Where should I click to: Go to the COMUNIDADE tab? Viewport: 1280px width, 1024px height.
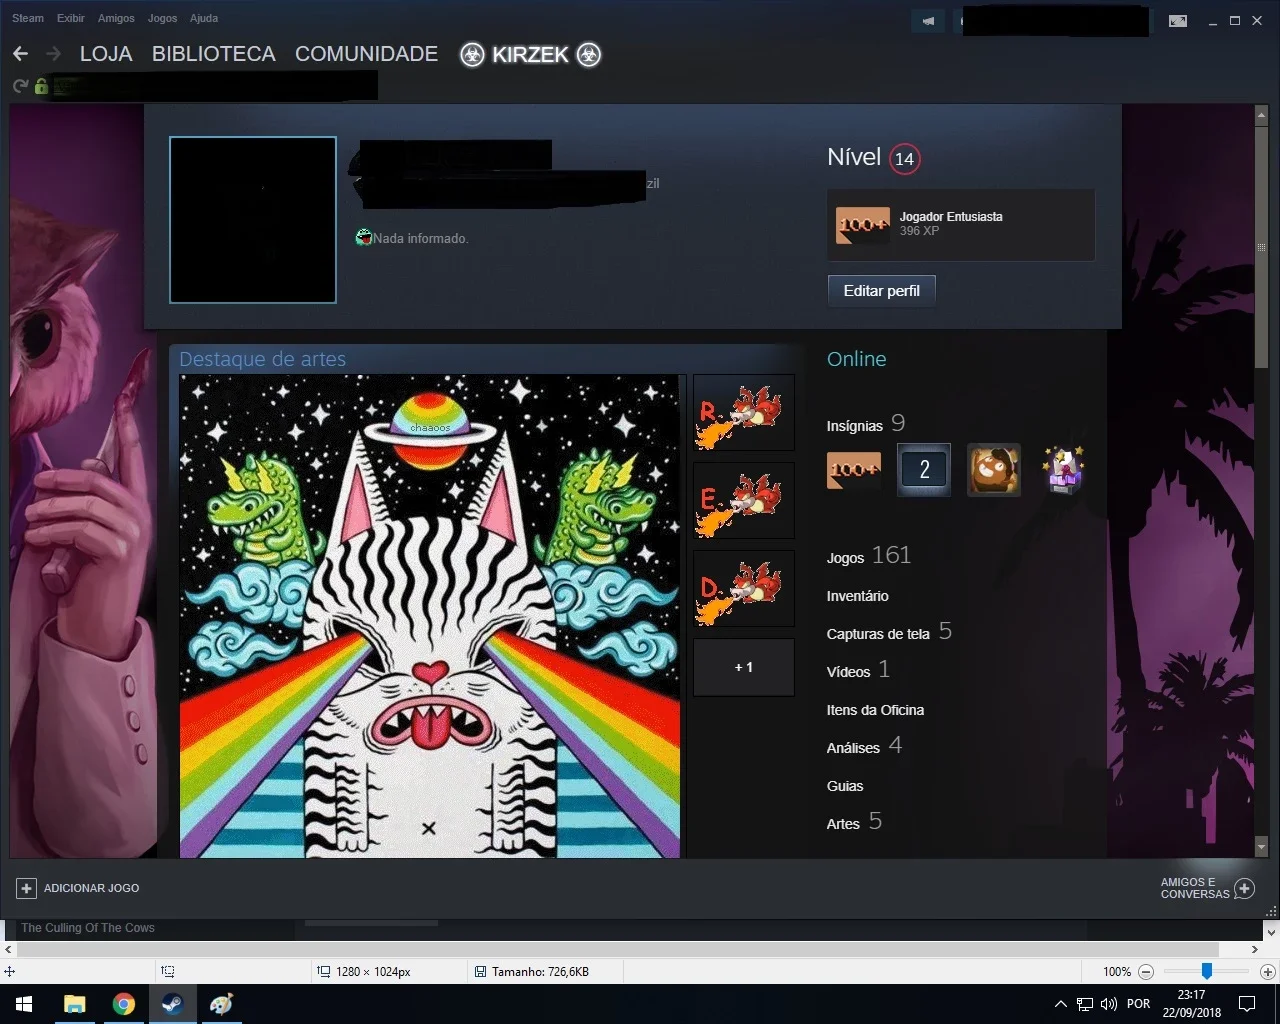pyautogui.click(x=366, y=54)
